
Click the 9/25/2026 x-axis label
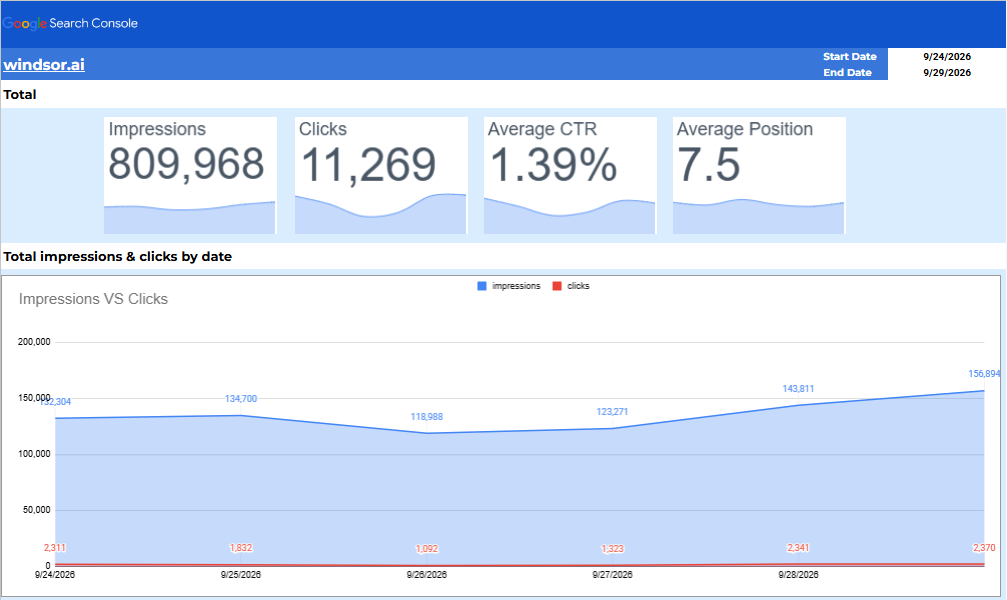[241, 575]
